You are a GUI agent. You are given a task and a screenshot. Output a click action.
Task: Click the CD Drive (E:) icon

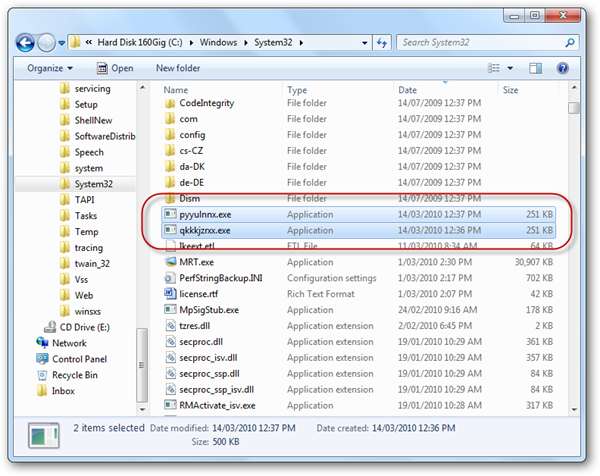(x=50, y=327)
